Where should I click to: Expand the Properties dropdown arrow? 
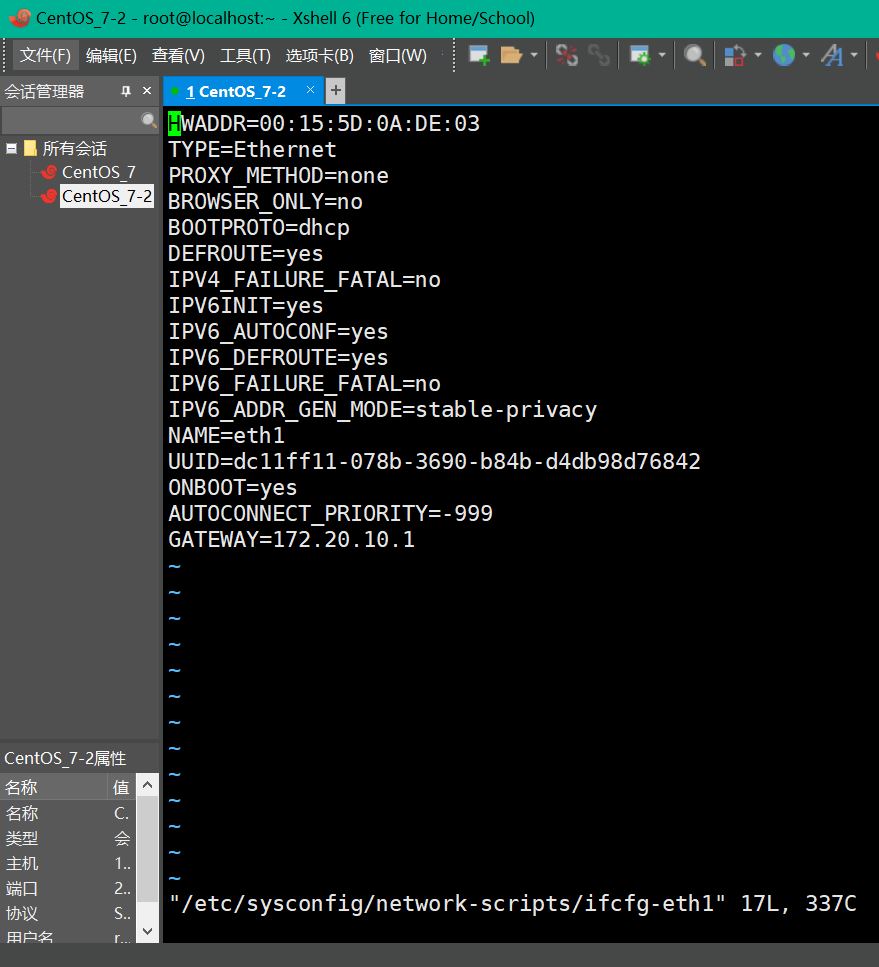662,56
